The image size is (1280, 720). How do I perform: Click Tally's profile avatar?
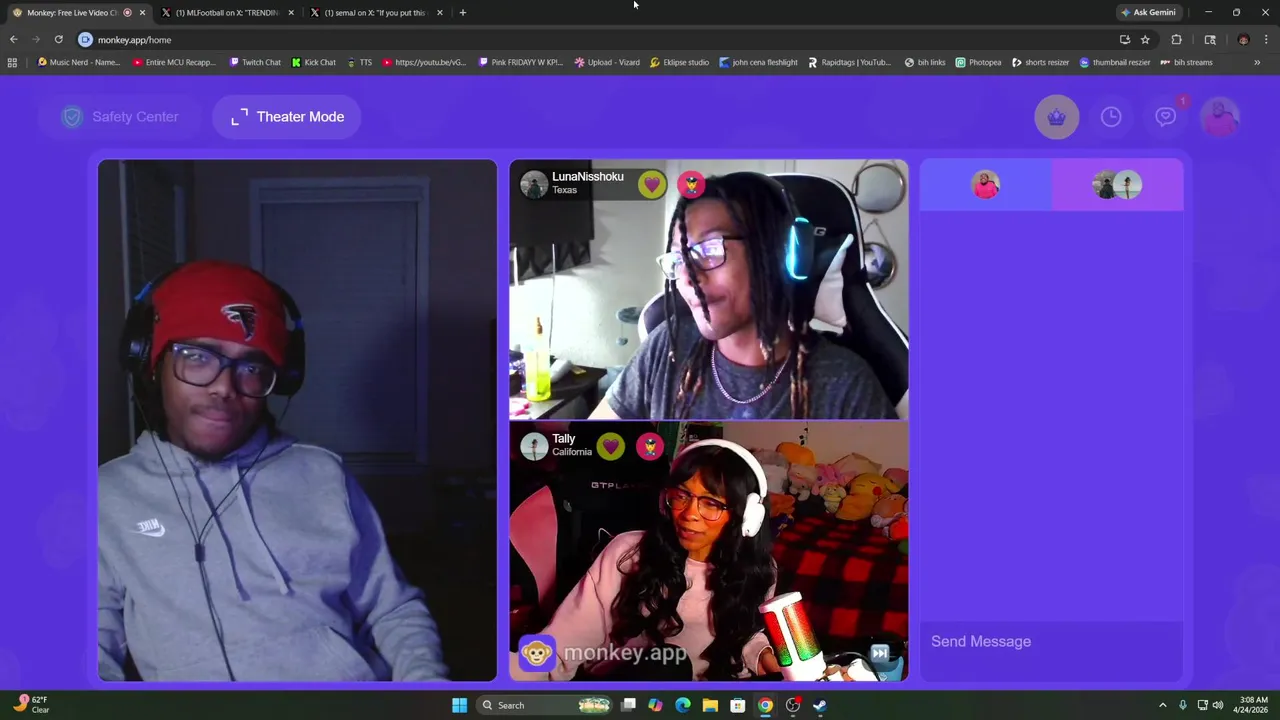[533, 446]
